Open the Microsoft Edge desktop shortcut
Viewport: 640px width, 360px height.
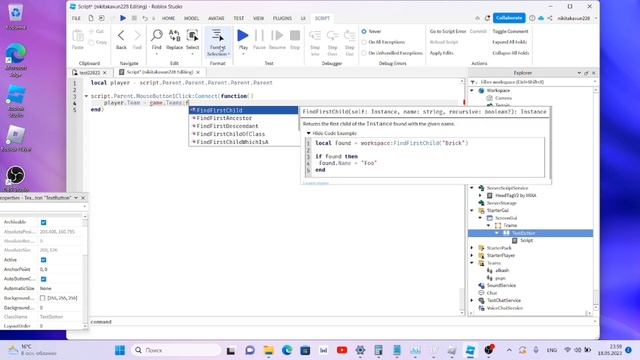(16, 60)
